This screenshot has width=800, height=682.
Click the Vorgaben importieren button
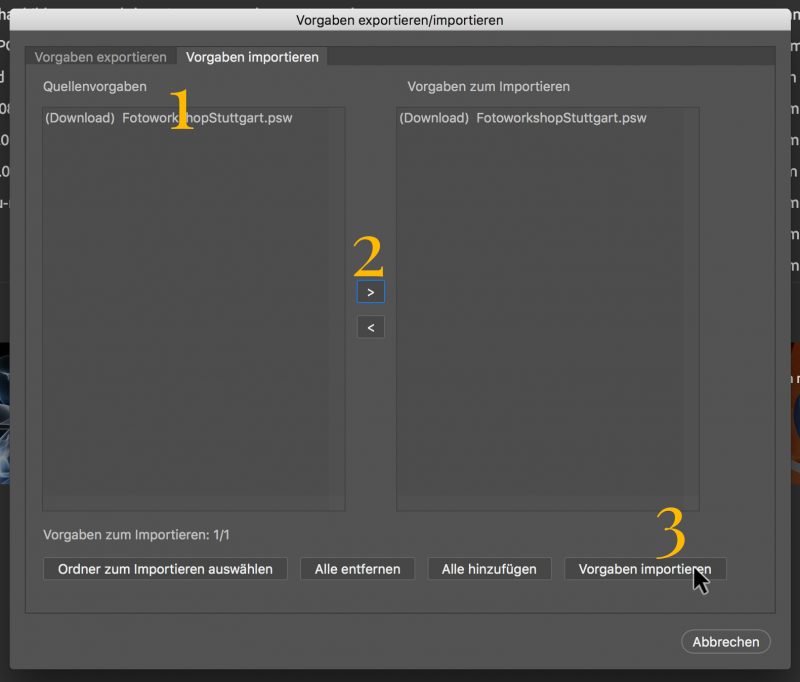tap(645, 569)
